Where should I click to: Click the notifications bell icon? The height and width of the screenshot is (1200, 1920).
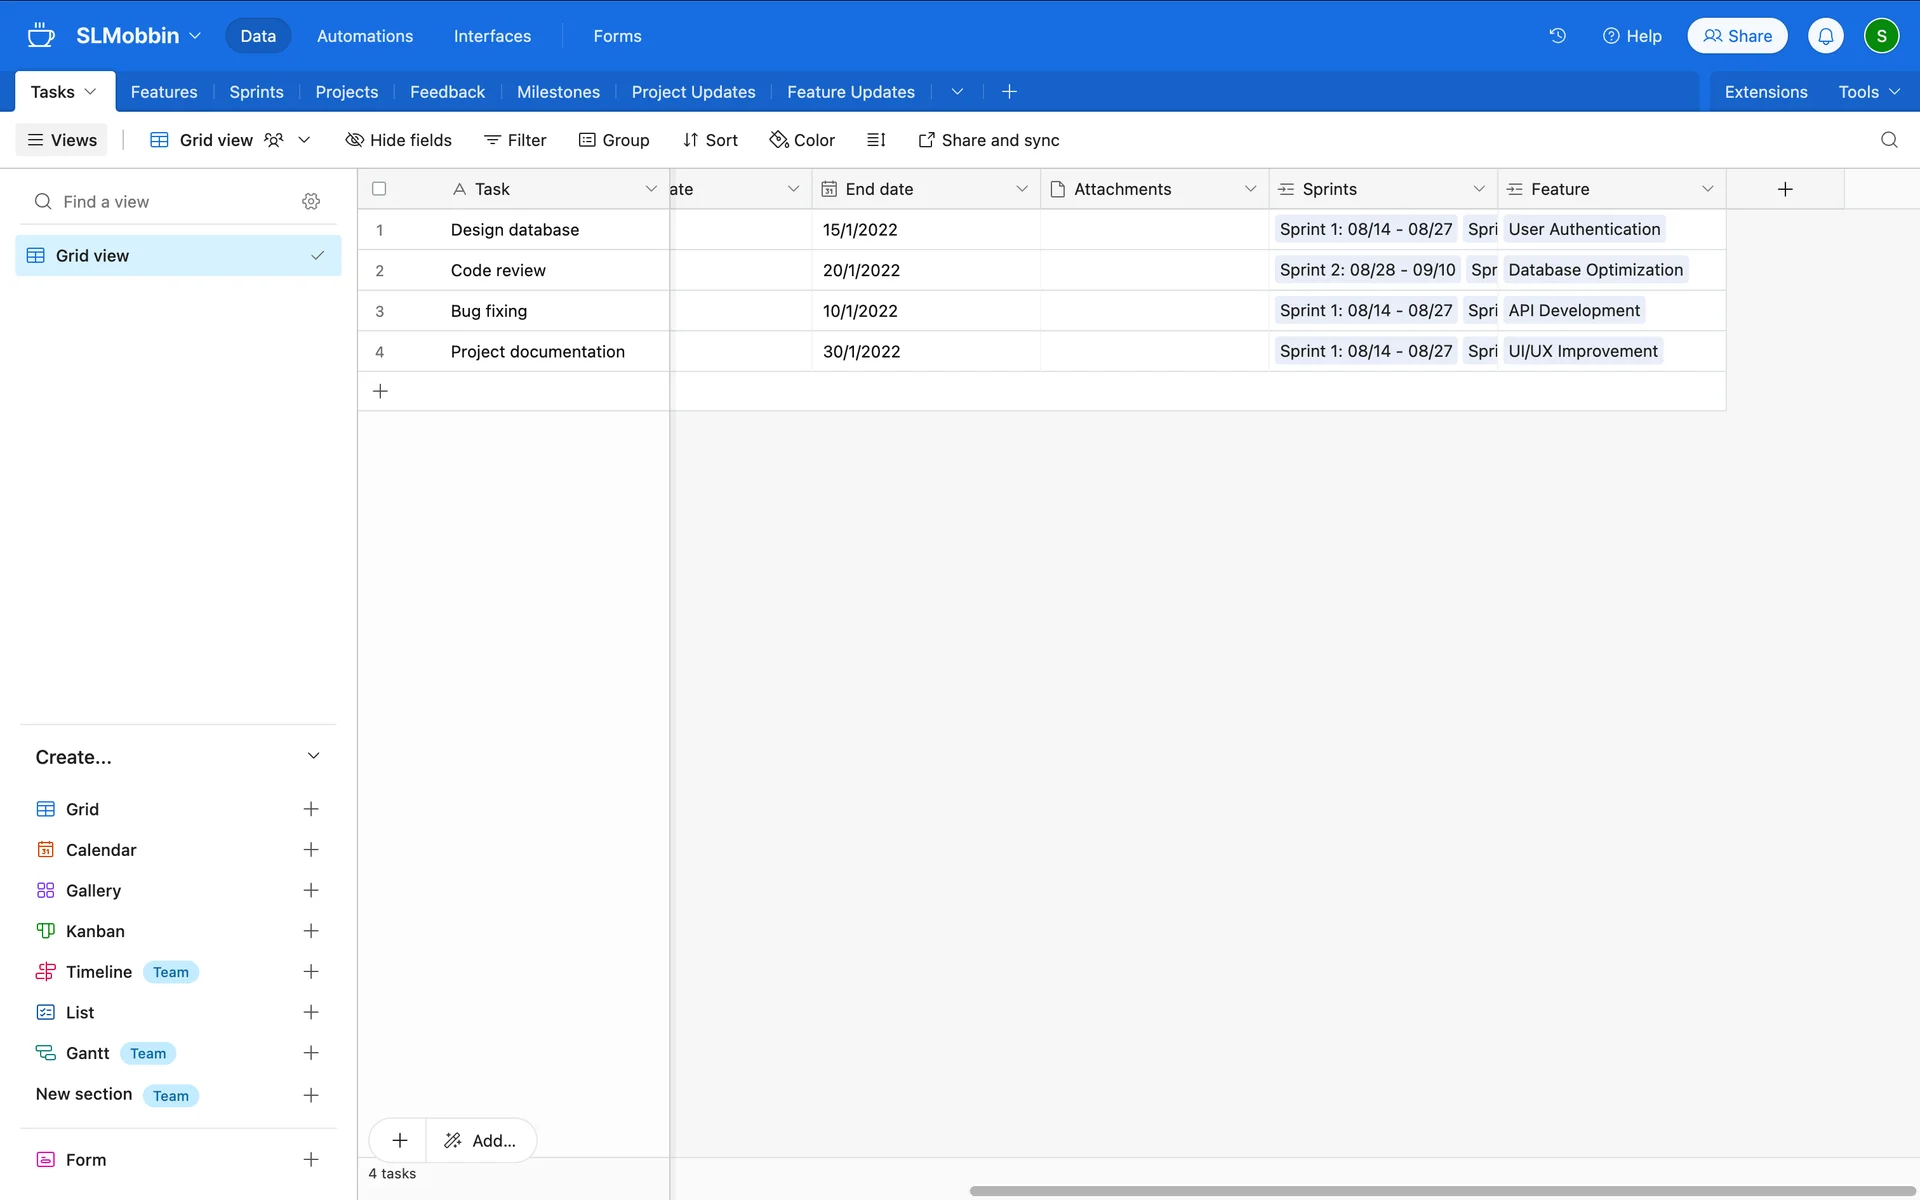[x=1825, y=36]
